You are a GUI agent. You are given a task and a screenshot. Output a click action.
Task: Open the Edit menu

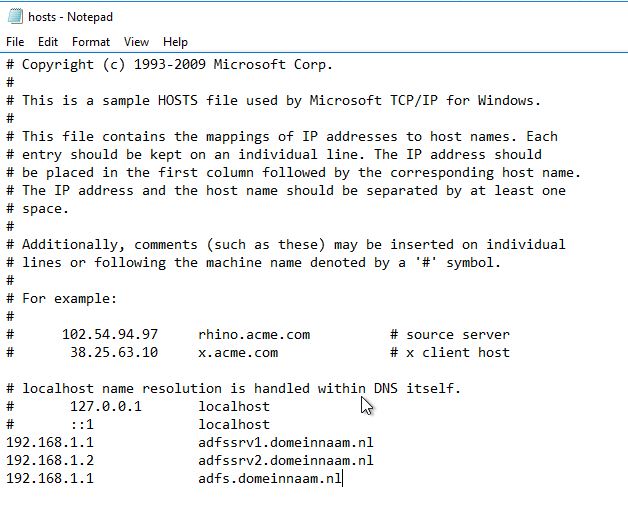tap(48, 42)
